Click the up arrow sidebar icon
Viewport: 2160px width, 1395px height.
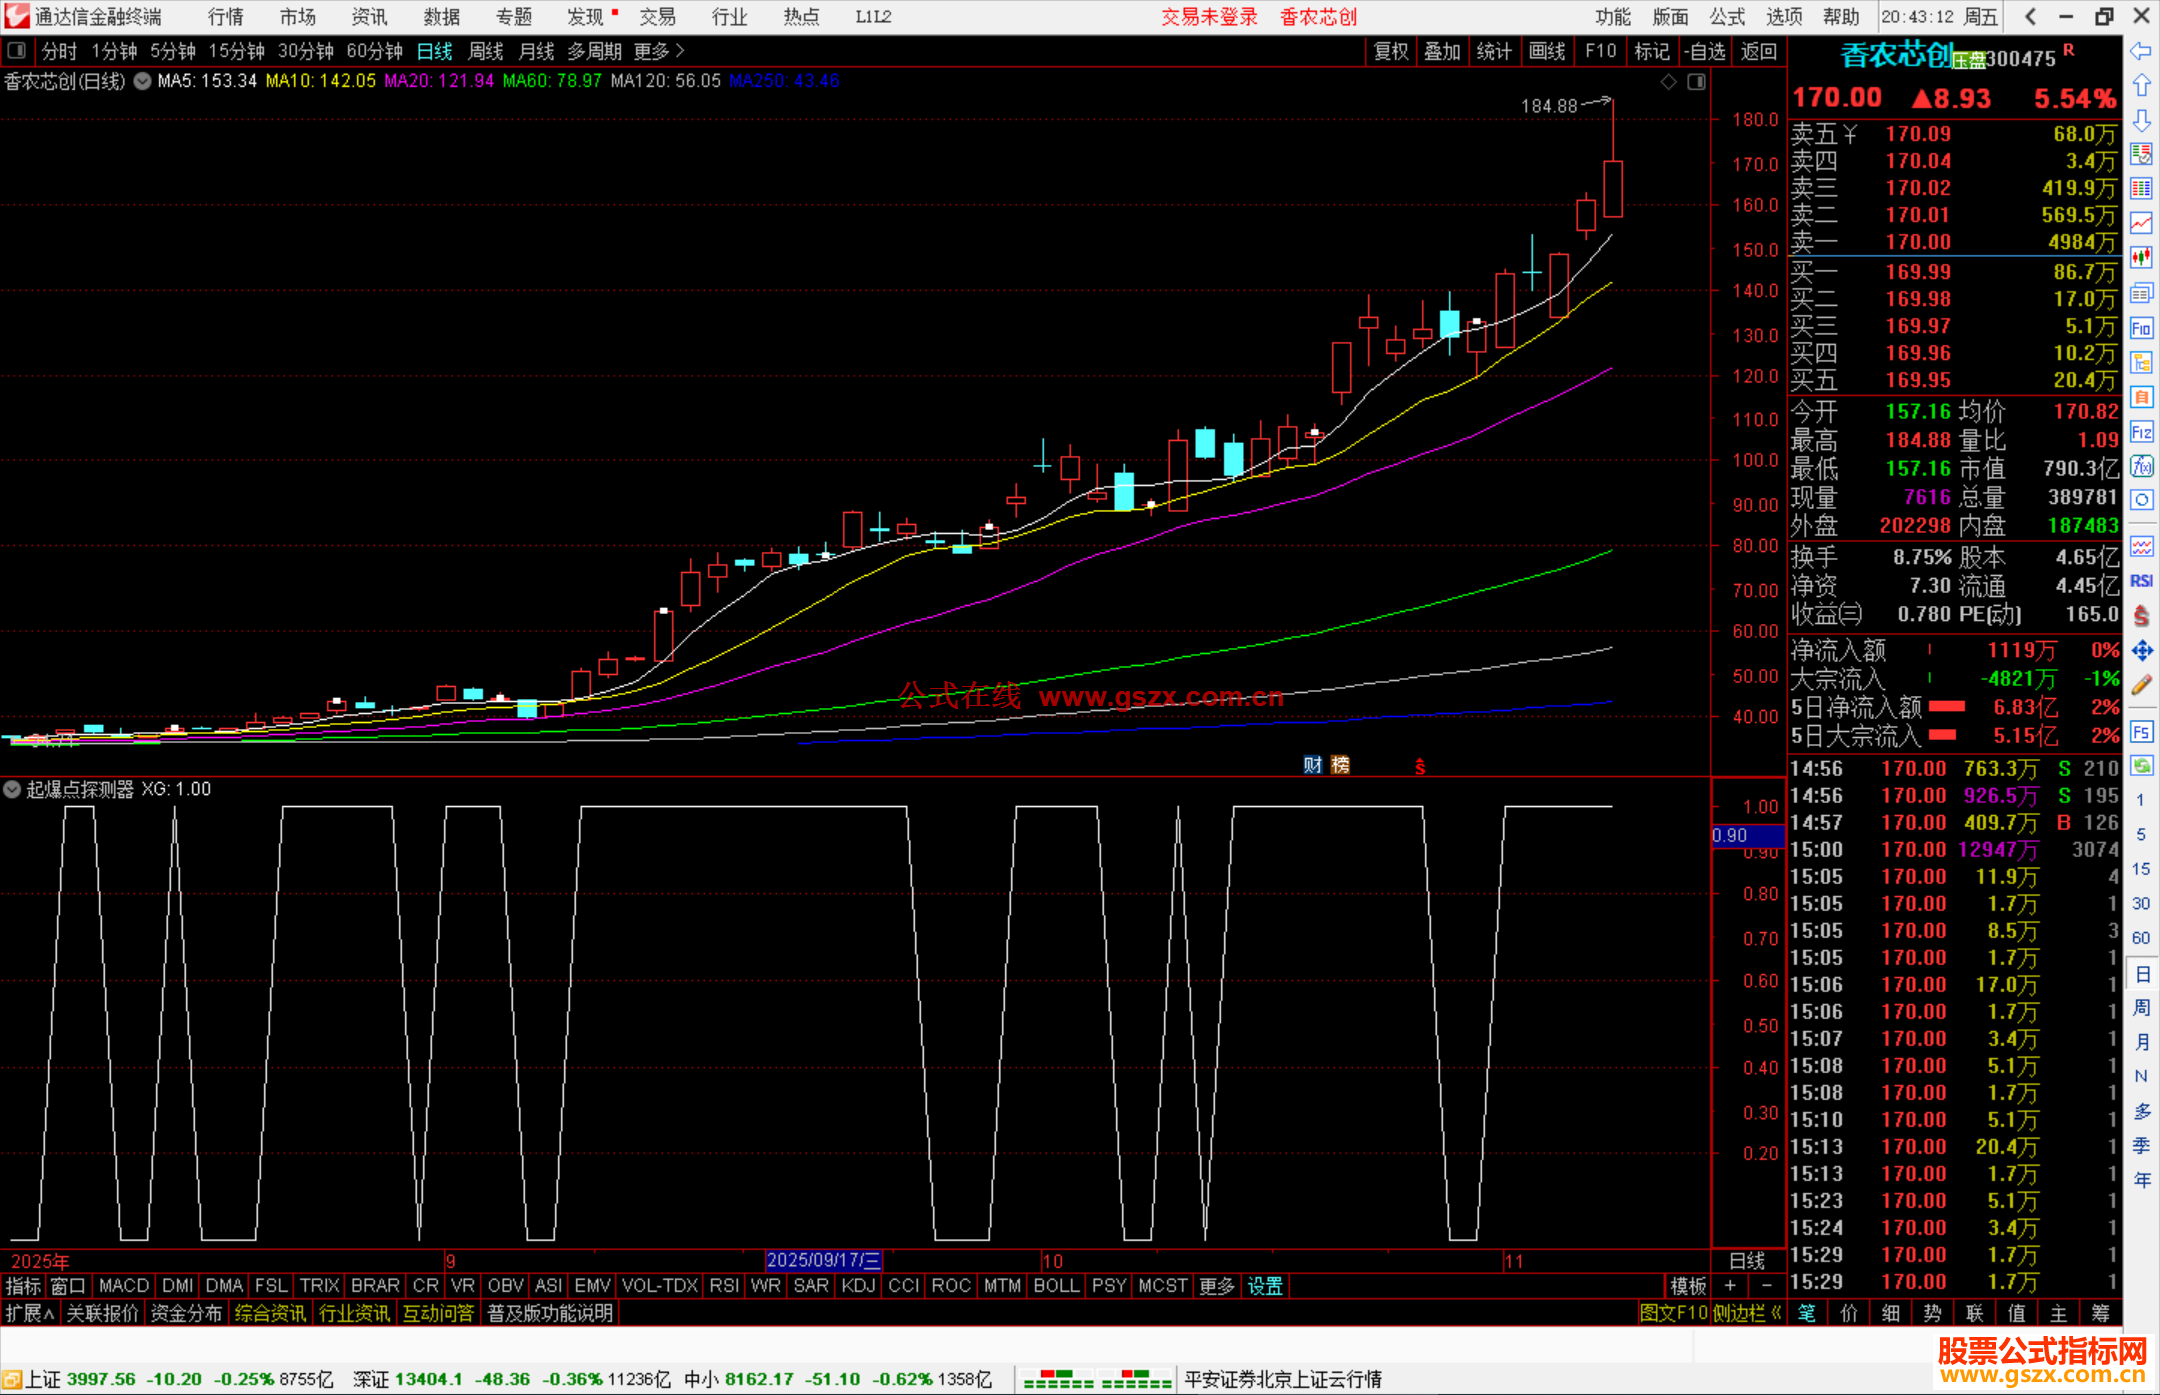2141,85
